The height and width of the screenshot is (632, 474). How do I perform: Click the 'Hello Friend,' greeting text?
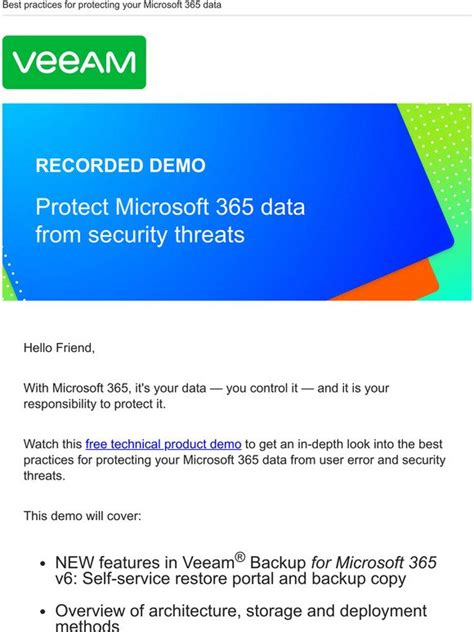pyautogui.click(x=59, y=347)
